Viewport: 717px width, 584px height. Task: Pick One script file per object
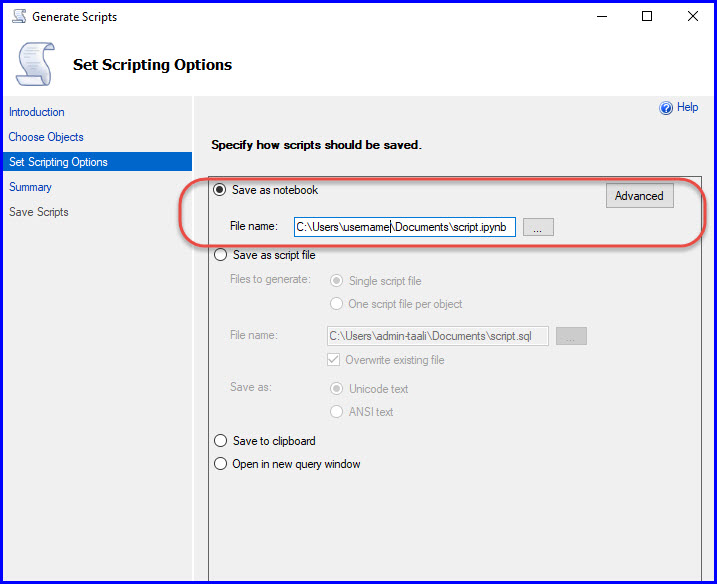[x=336, y=304]
